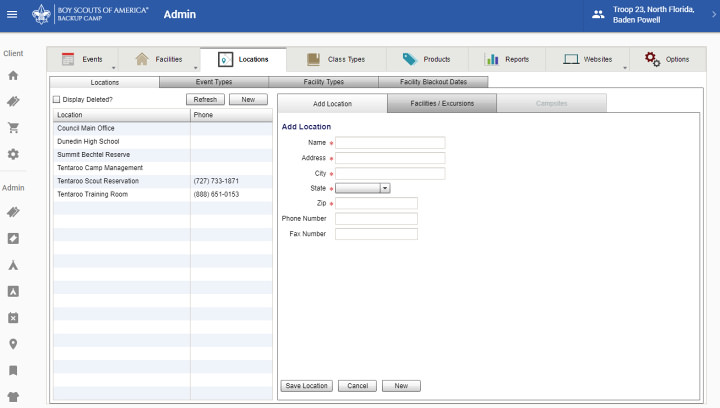Open the Options main tab
The width and height of the screenshot is (720, 408).
[x=667, y=59]
